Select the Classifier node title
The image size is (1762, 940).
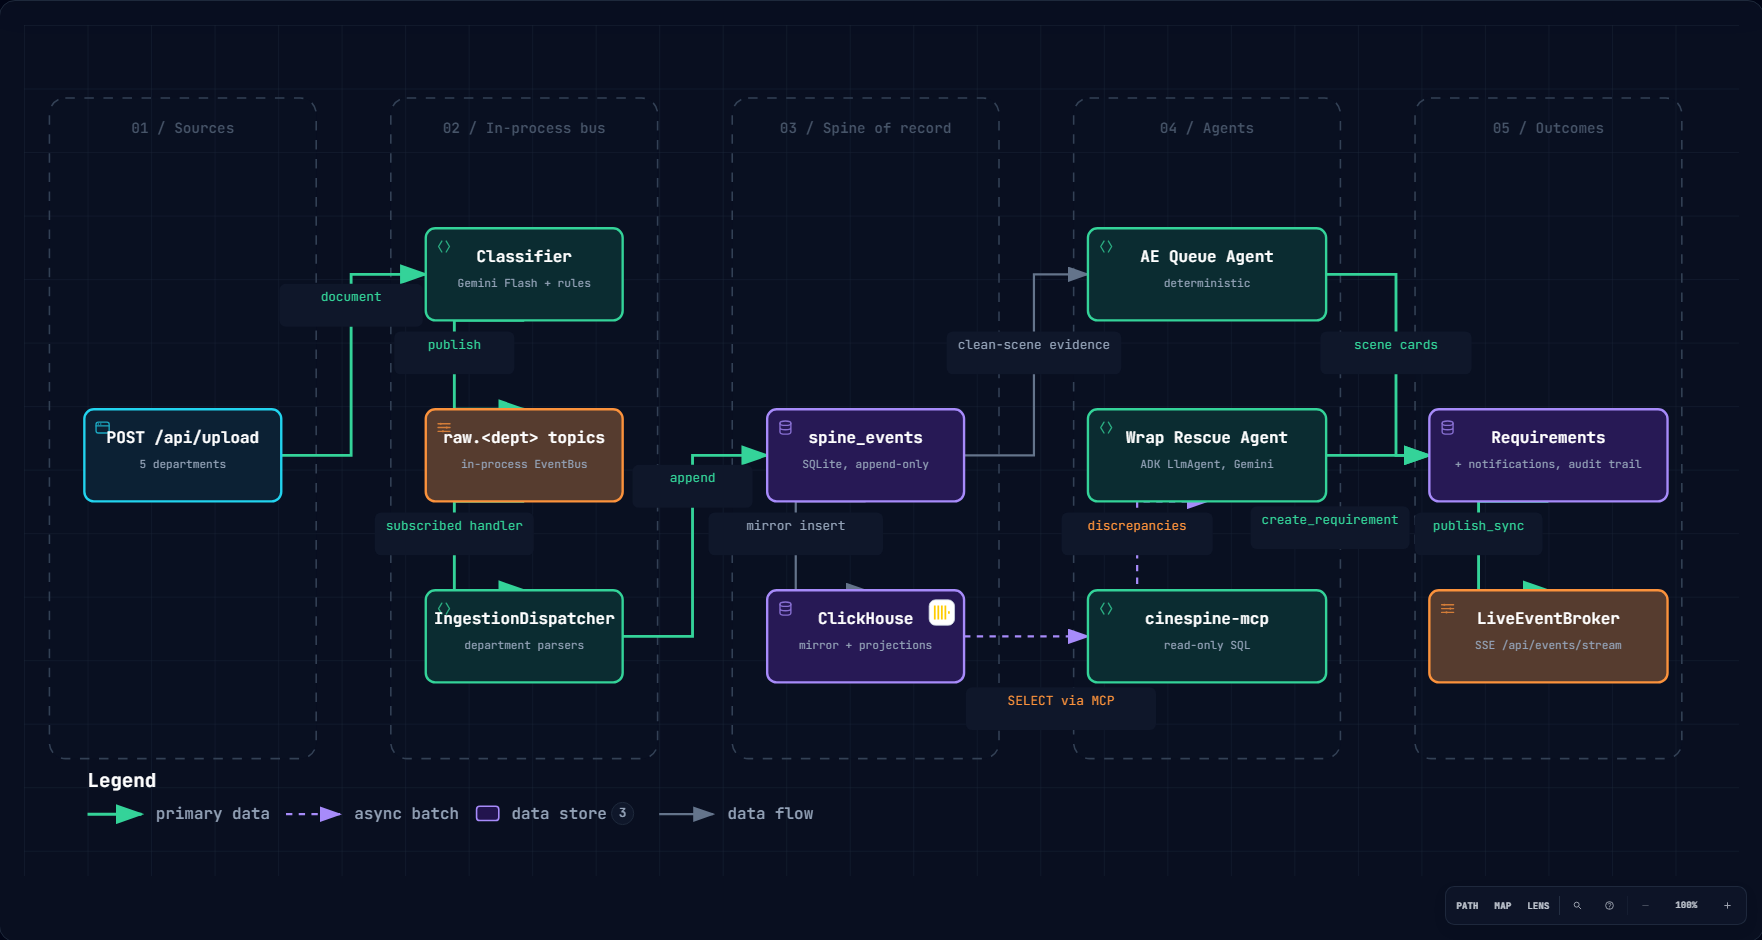pyautogui.click(x=524, y=257)
